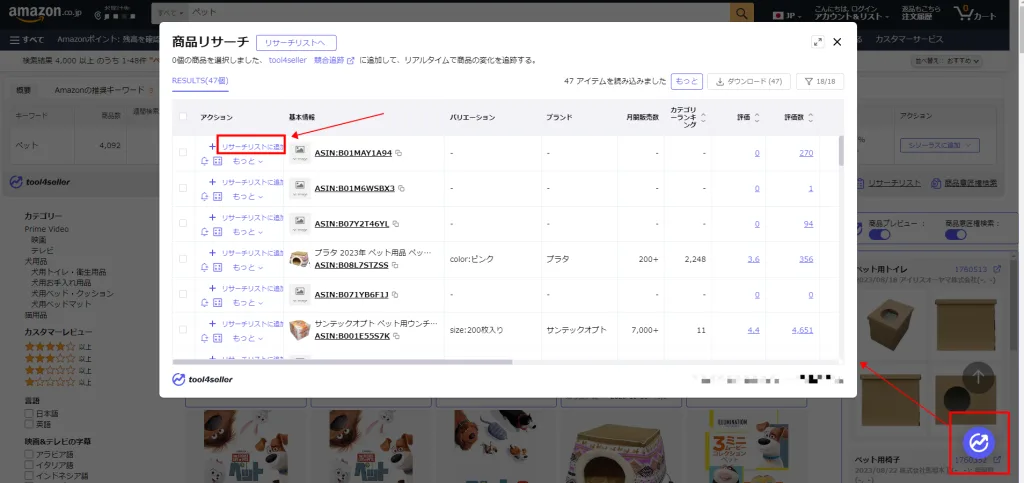Toggle the 商品プレビュー switch
Viewport: 1024px width, 483px height.
(x=880, y=234)
